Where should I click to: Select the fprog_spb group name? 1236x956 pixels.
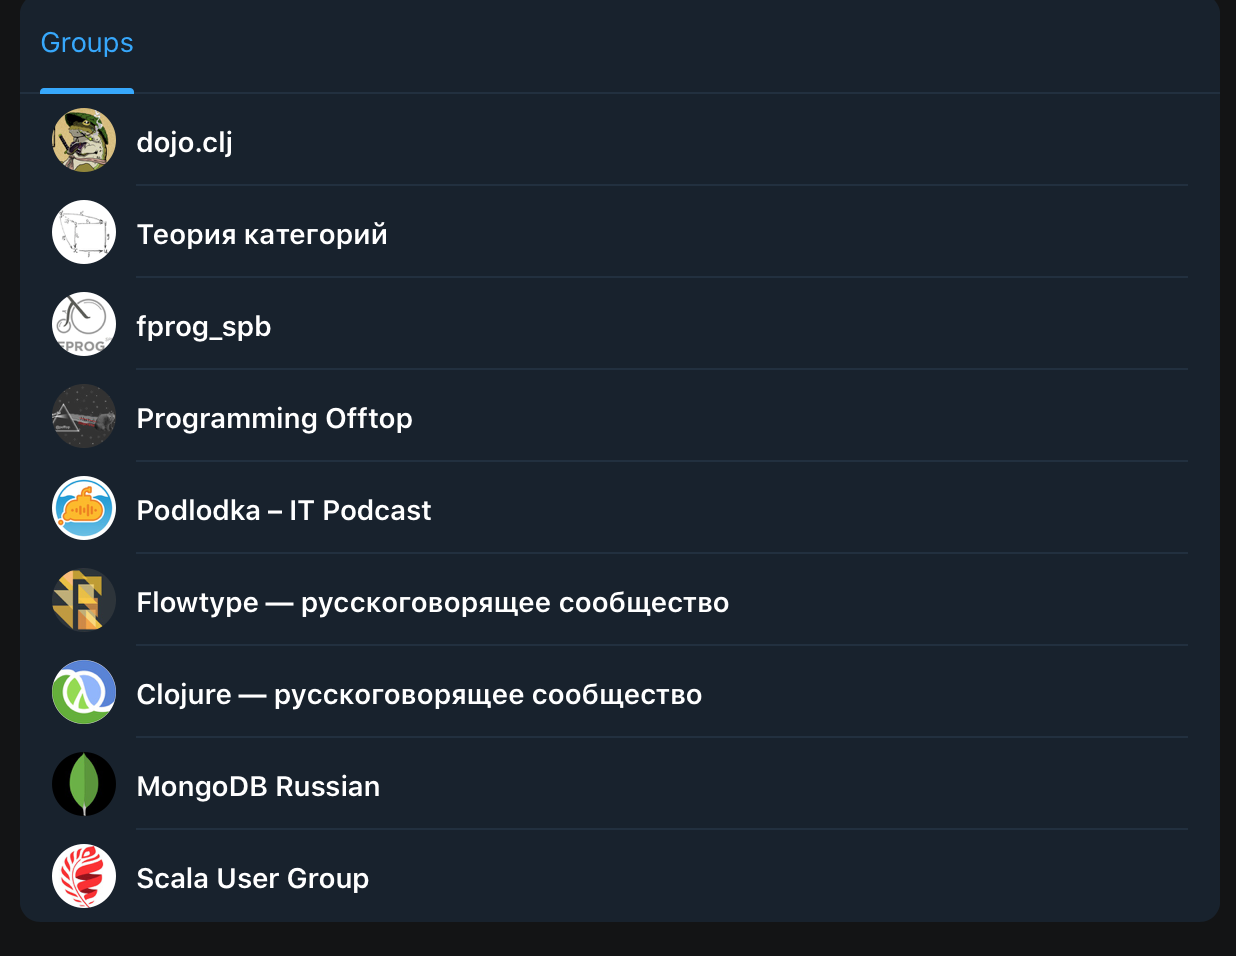[204, 327]
